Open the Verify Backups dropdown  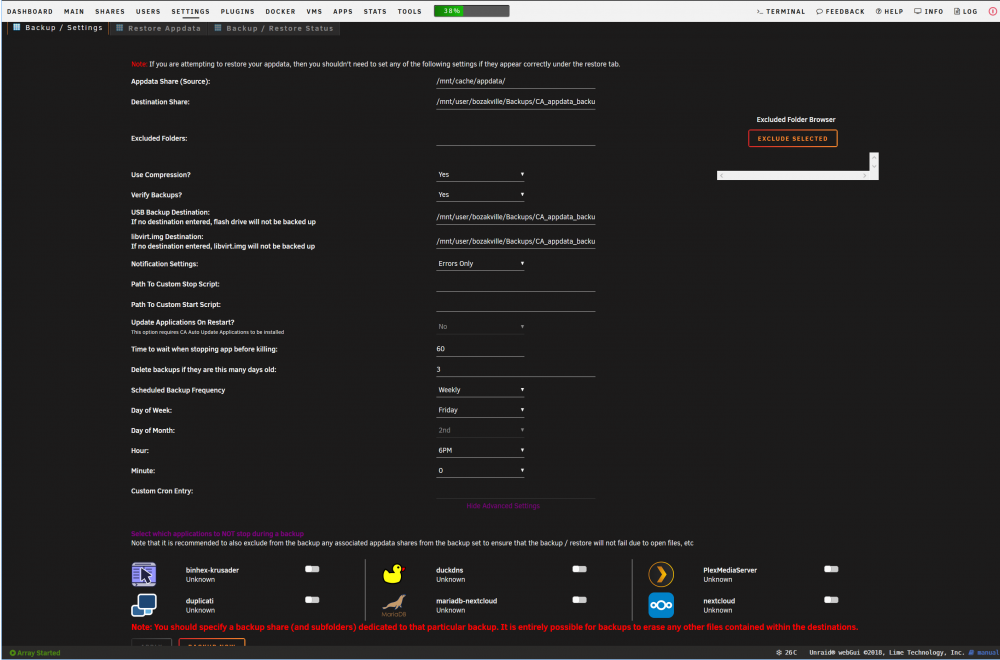(480, 194)
